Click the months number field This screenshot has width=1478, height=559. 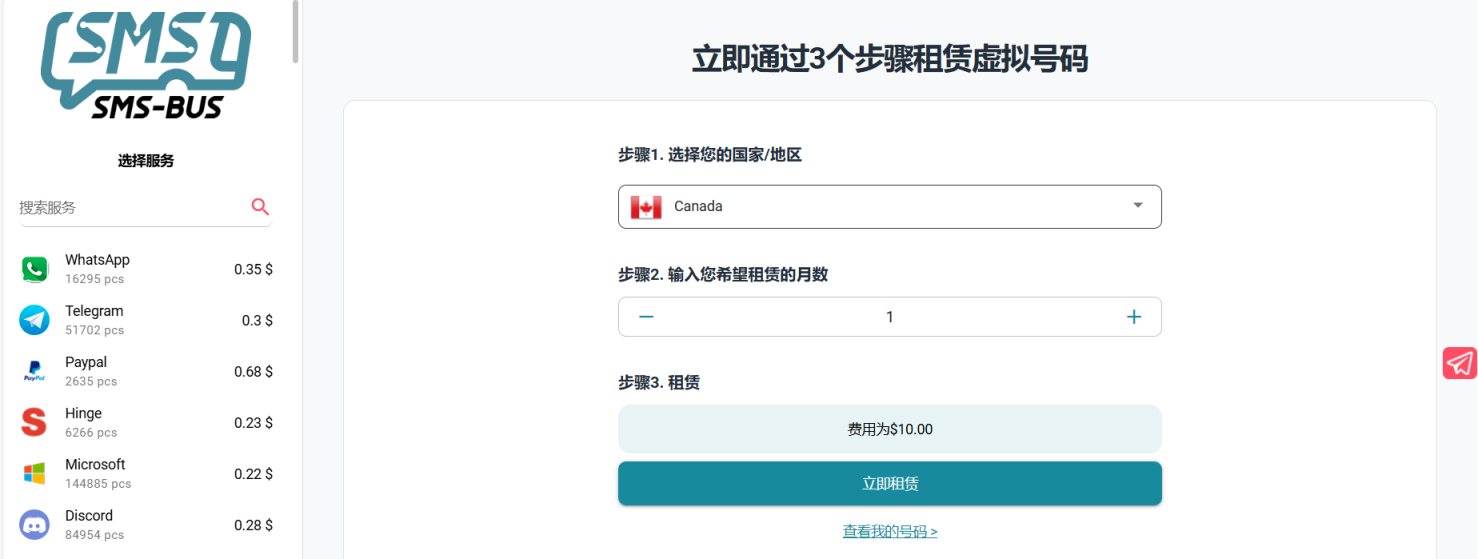(889, 317)
